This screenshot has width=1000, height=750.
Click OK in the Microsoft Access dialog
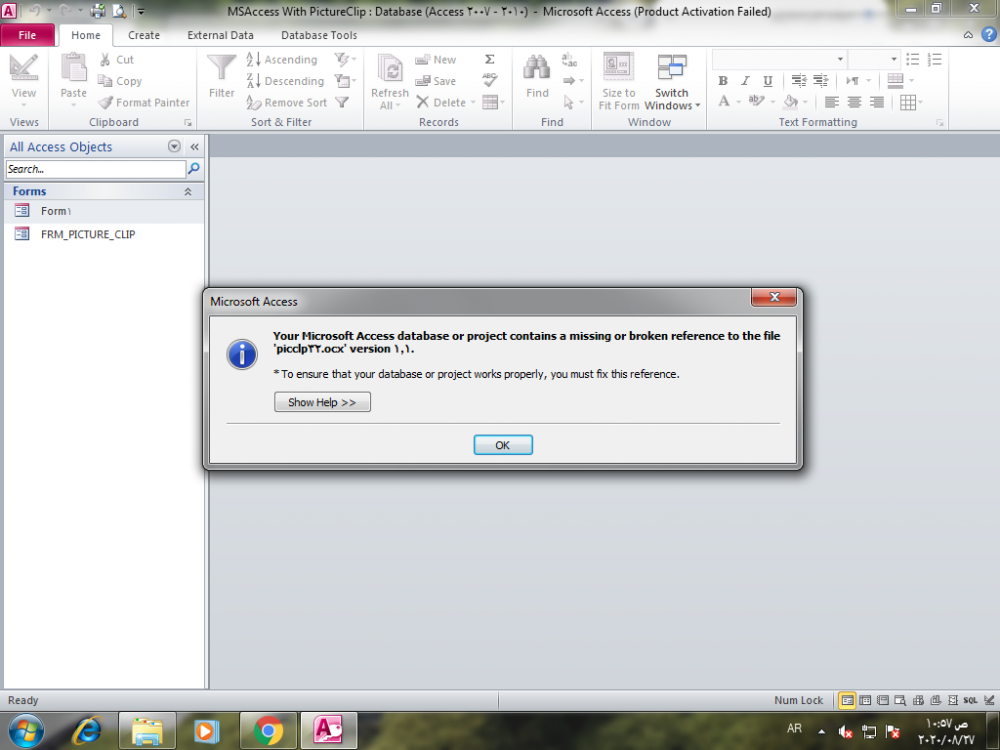pyautogui.click(x=503, y=445)
